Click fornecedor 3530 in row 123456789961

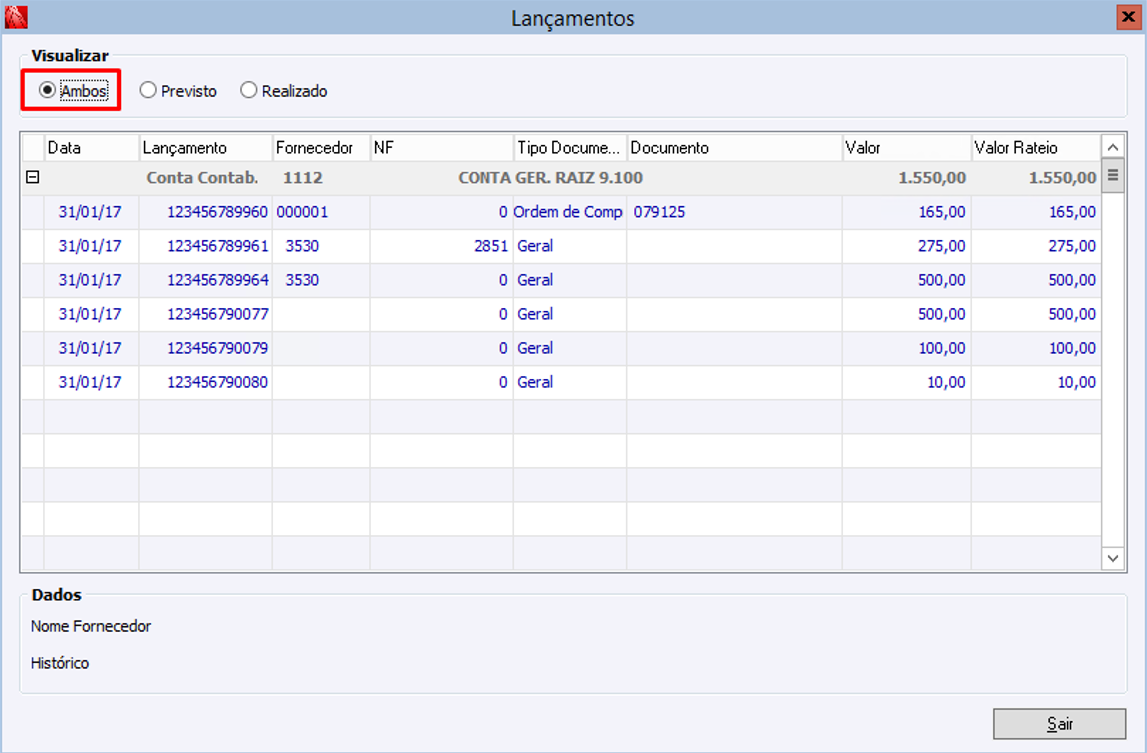(321, 246)
